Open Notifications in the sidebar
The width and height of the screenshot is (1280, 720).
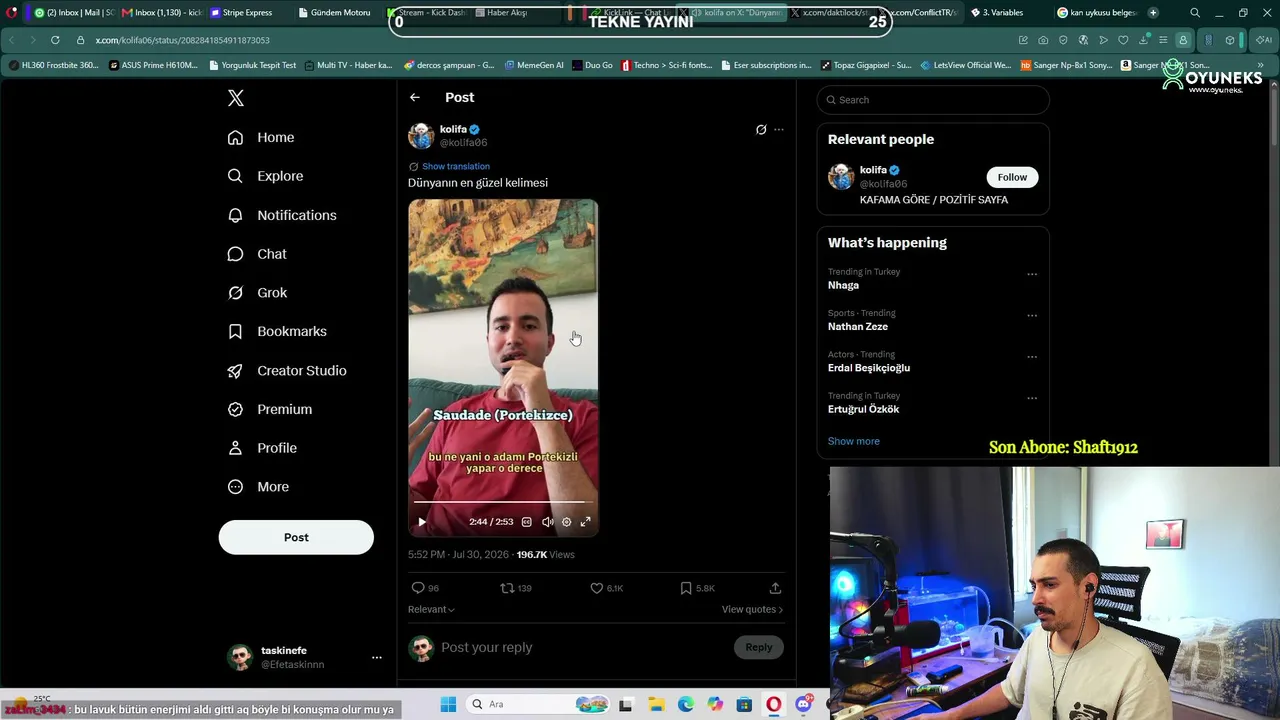pos(282,215)
